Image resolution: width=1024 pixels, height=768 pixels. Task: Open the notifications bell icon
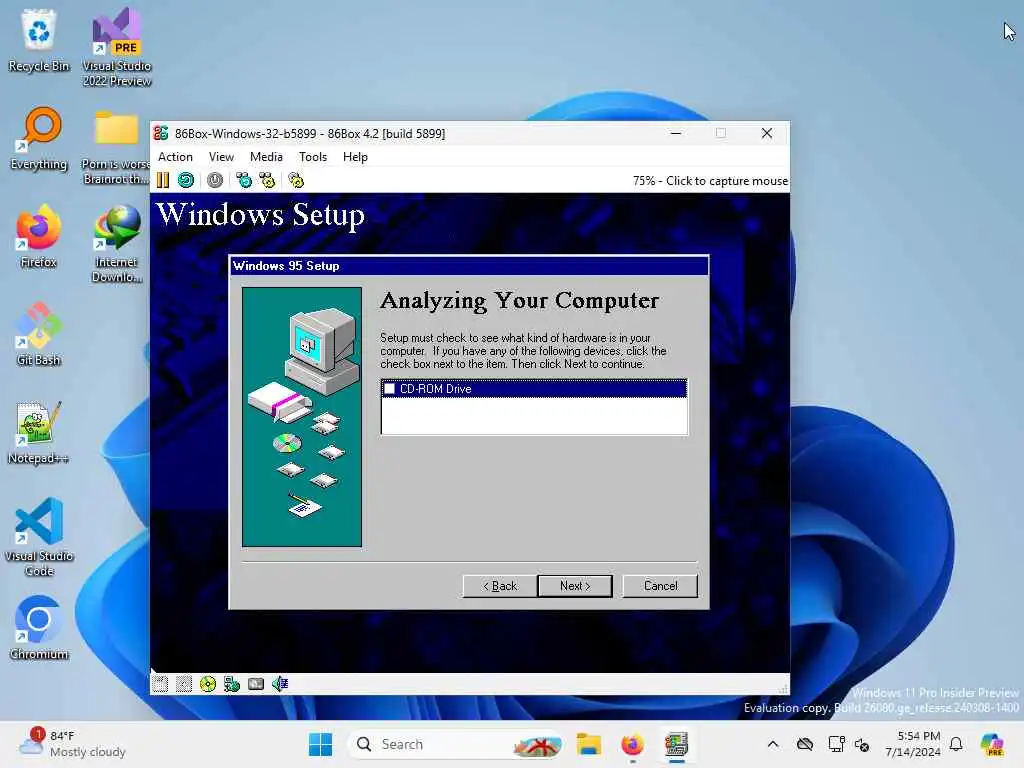click(x=956, y=744)
